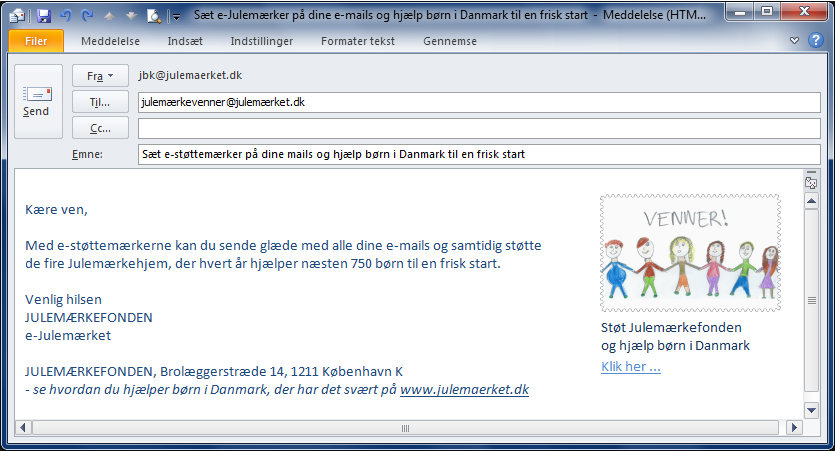Image resolution: width=835 pixels, height=451 pixels.
Task: Open print preview magnifier icon
Action: click(x=154, y=16)
